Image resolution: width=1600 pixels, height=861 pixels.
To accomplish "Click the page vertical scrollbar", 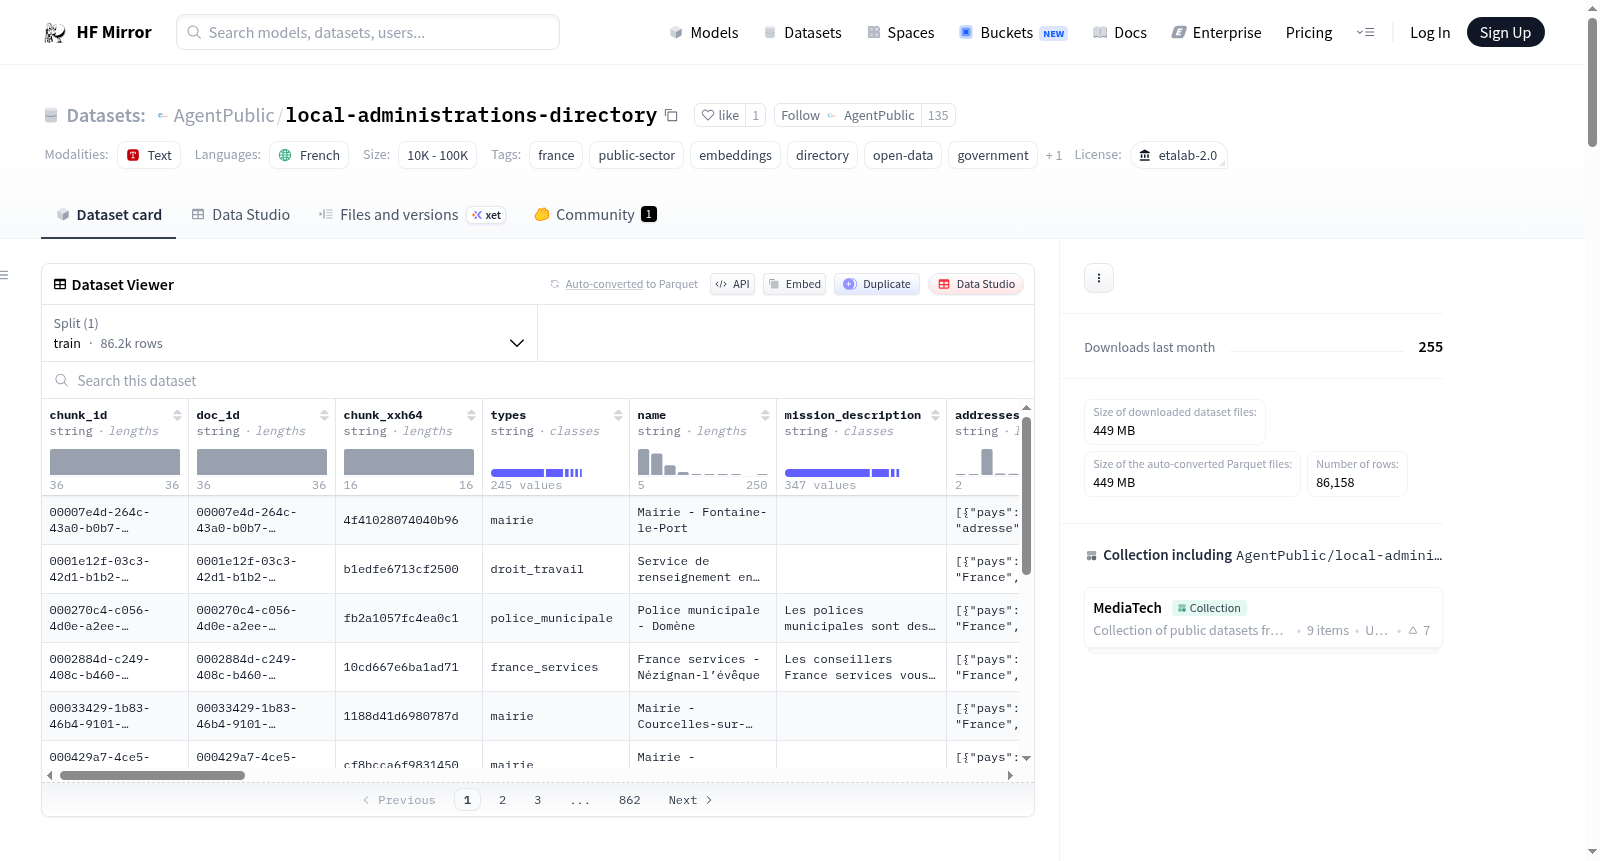I will pyautogui.click(x=1592, y=82).
